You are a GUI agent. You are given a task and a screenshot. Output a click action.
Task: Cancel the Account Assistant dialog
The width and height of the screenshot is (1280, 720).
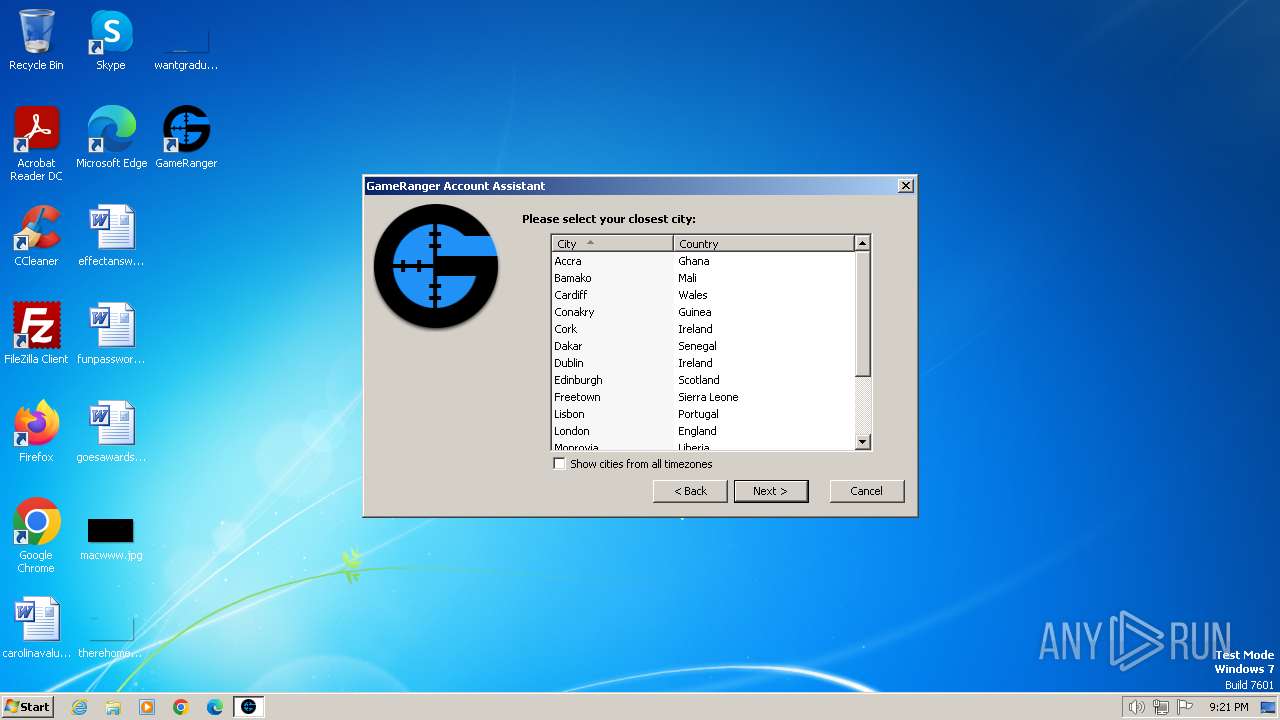(866, 491)
